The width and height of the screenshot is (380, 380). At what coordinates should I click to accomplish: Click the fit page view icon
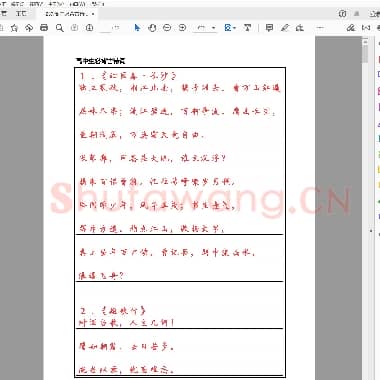pyautogui.click(x=228, y=28)
